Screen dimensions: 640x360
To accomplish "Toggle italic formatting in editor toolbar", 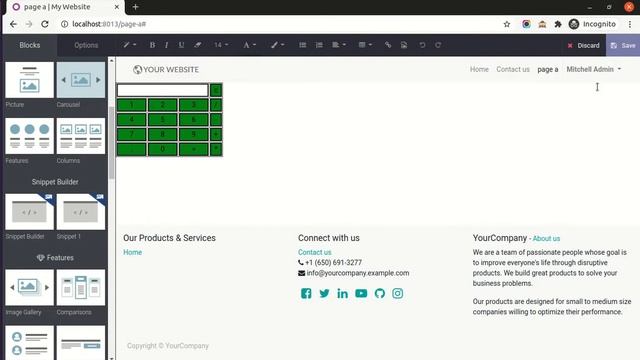I will (167, 45).
